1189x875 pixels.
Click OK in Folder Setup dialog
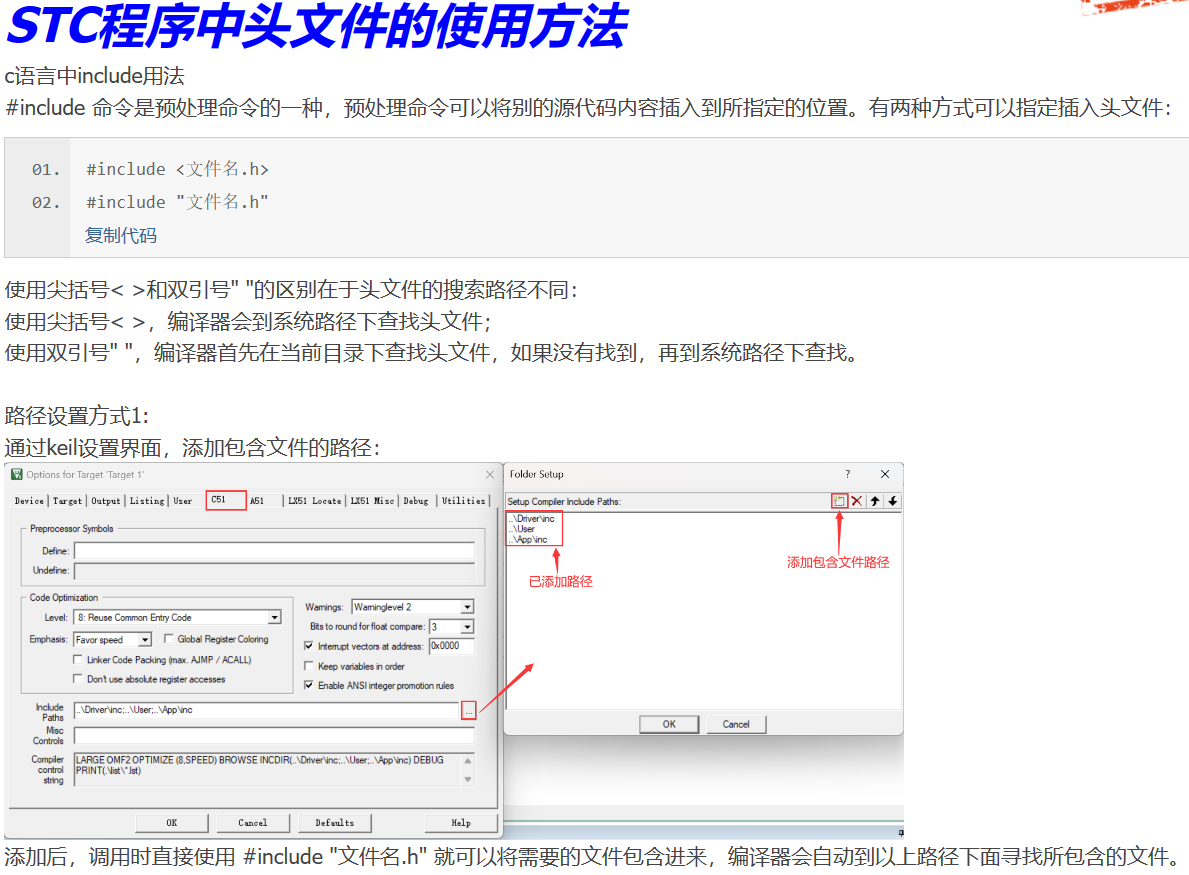[669, 724]
